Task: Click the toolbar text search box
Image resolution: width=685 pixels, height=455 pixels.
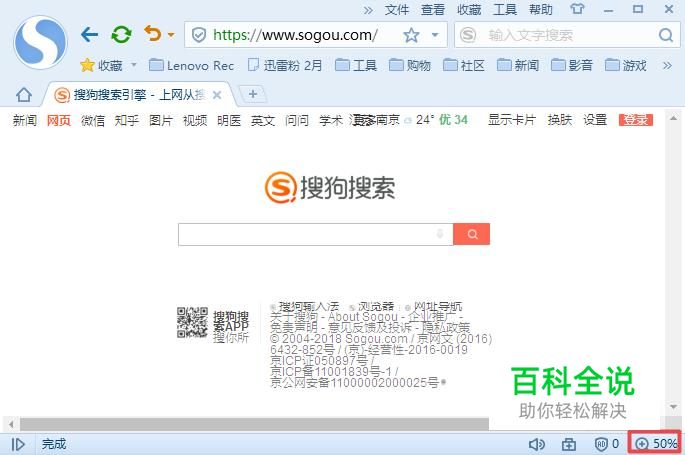Action: click(x=567, y=35)
